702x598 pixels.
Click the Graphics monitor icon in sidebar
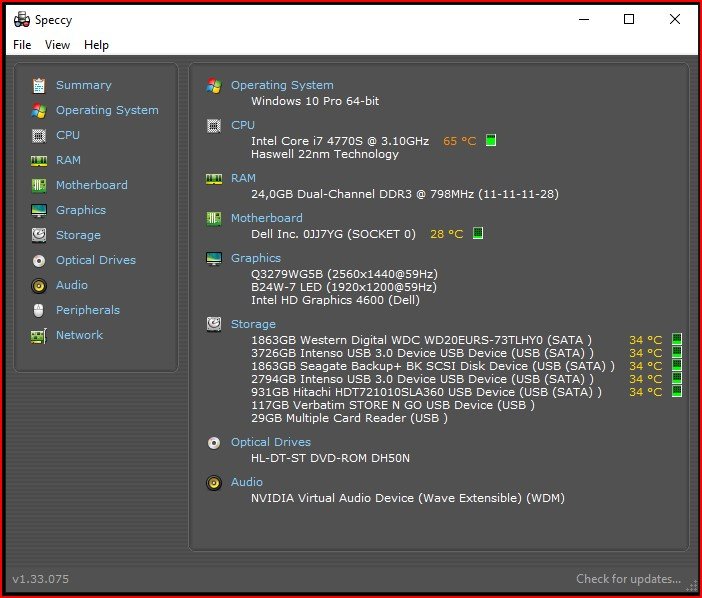pyautogui.click(x=39, y=210)
